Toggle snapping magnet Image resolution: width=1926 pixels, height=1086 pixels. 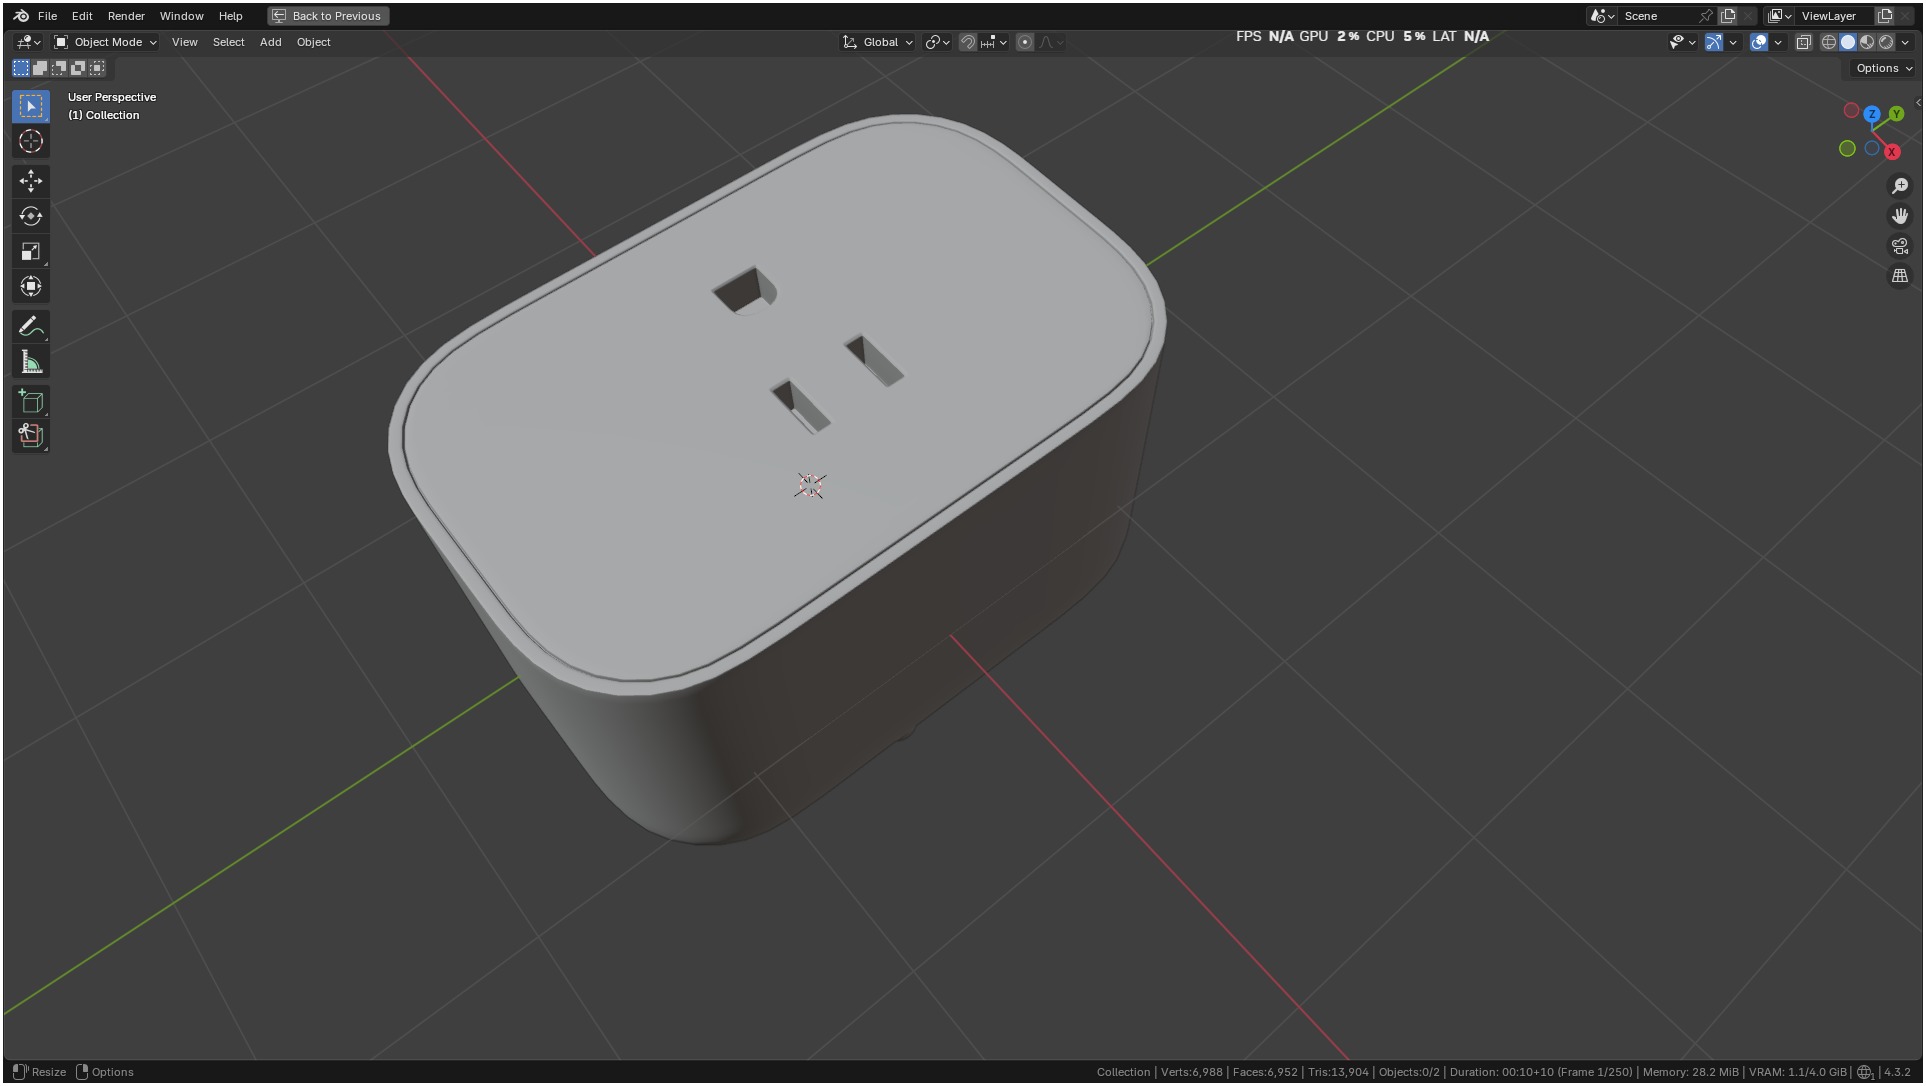[968, 42]
